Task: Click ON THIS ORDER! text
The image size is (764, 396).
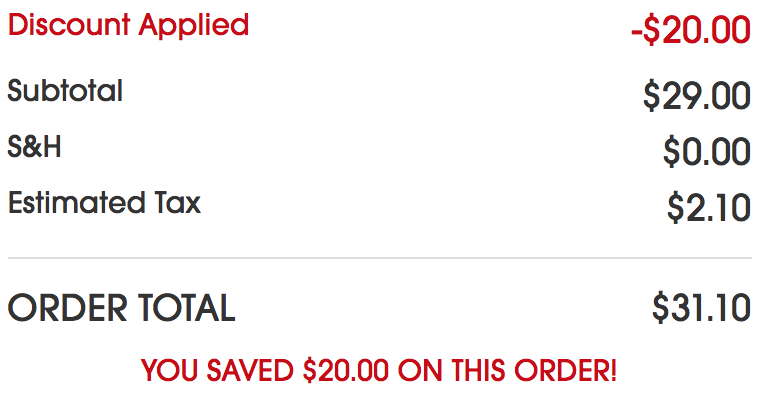Action: click(507, 370)
